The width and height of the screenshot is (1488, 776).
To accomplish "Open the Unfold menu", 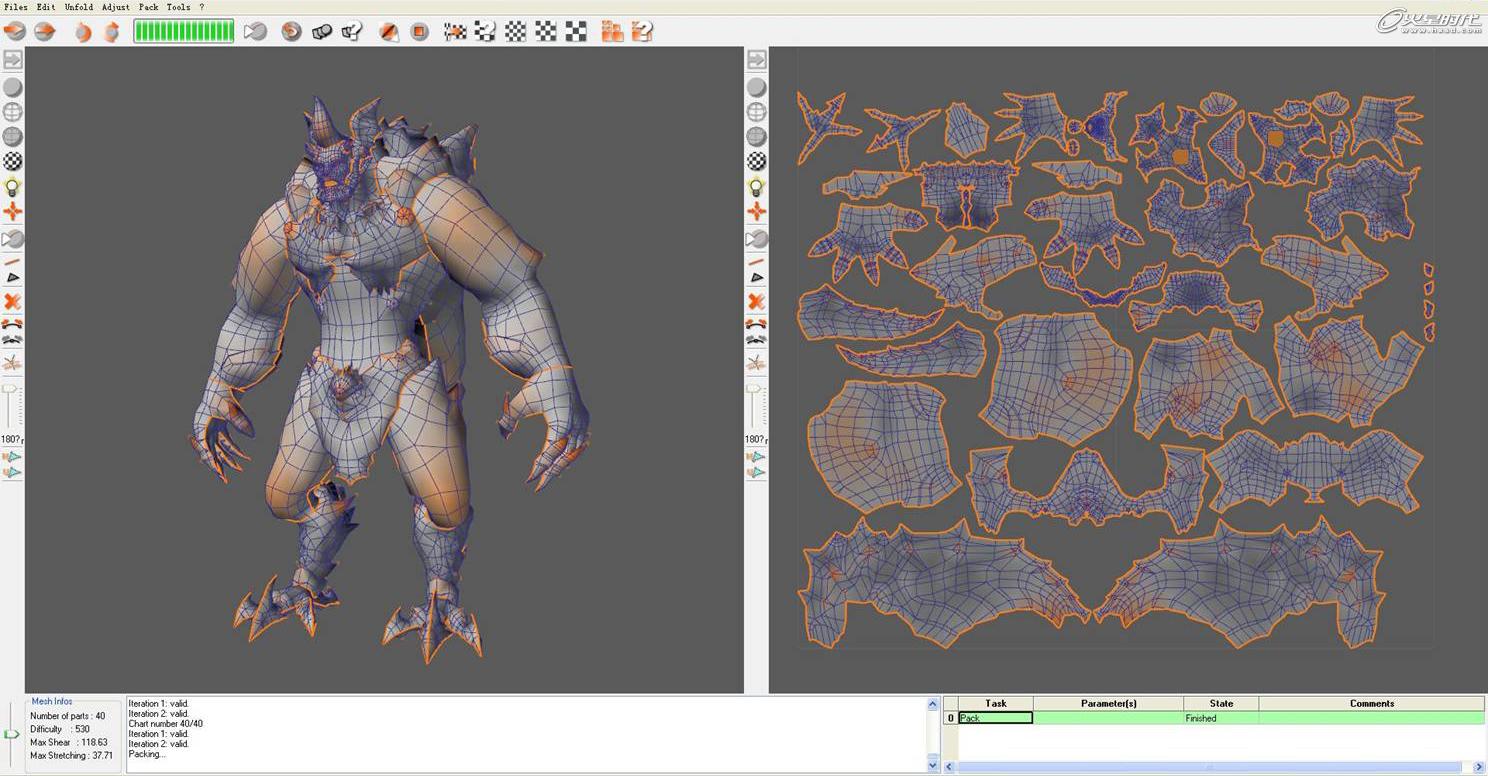I will point(79,7).
